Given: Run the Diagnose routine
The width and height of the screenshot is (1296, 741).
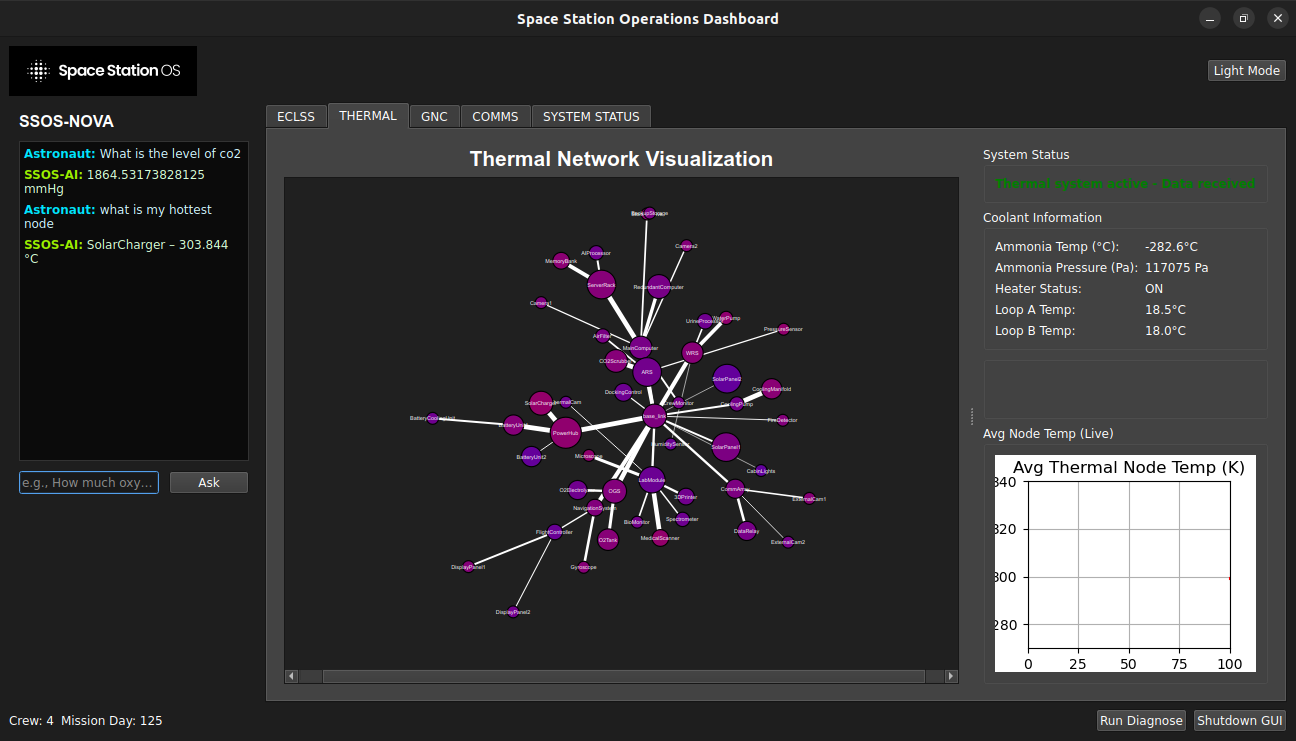Looking at the screenshot, I should 1141,720.
